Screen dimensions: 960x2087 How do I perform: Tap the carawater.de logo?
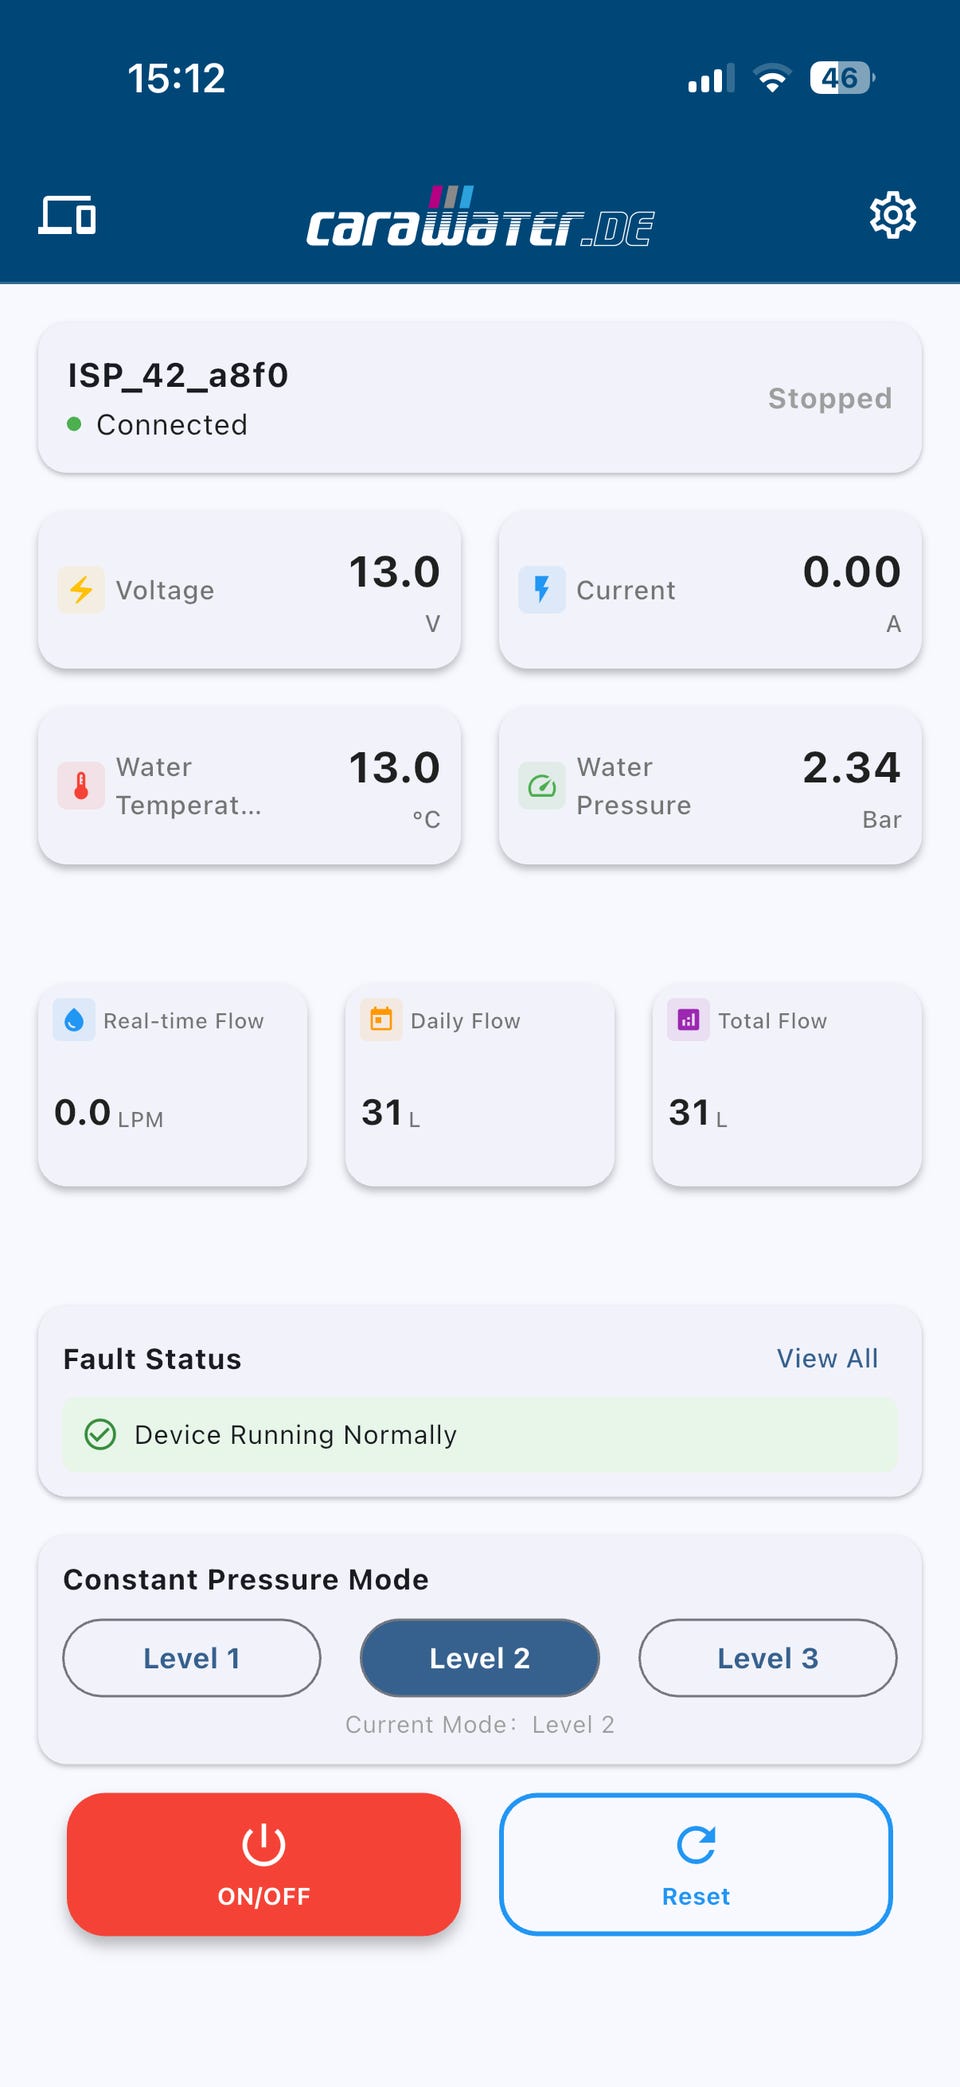[x=480, y=218]
